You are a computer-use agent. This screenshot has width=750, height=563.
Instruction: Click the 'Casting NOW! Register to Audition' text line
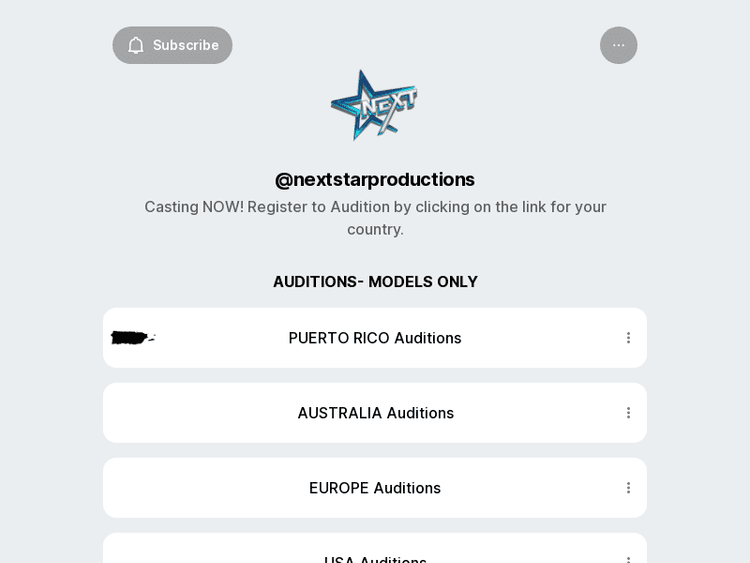375,207
